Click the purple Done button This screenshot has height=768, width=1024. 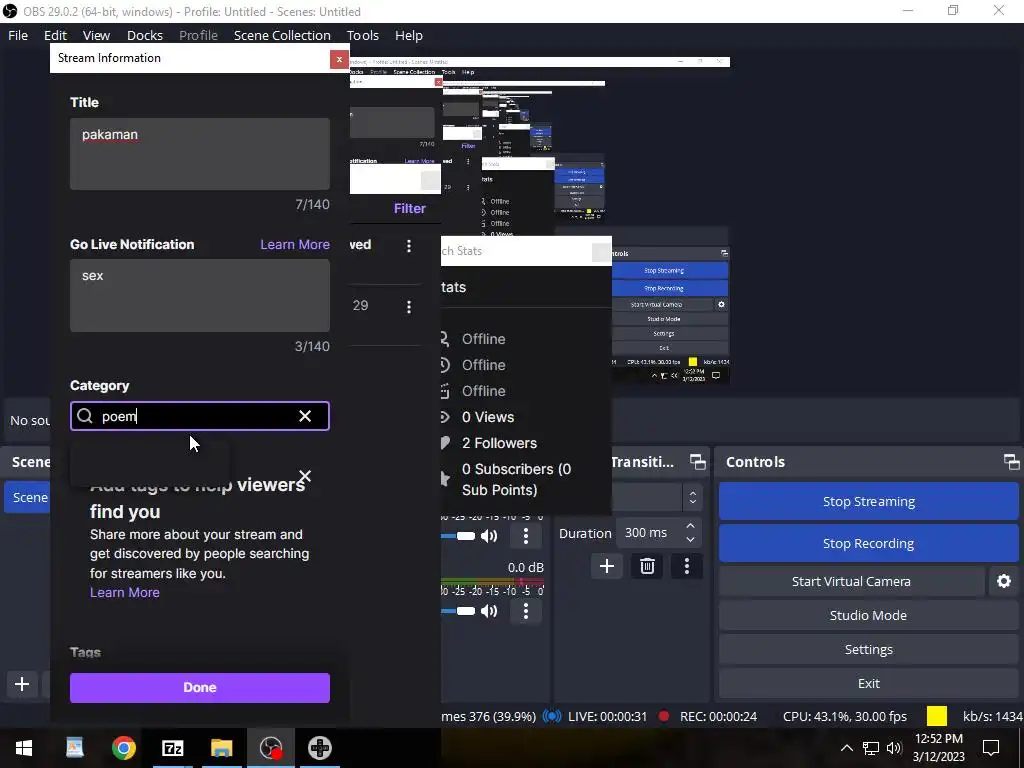coord(200,688)
